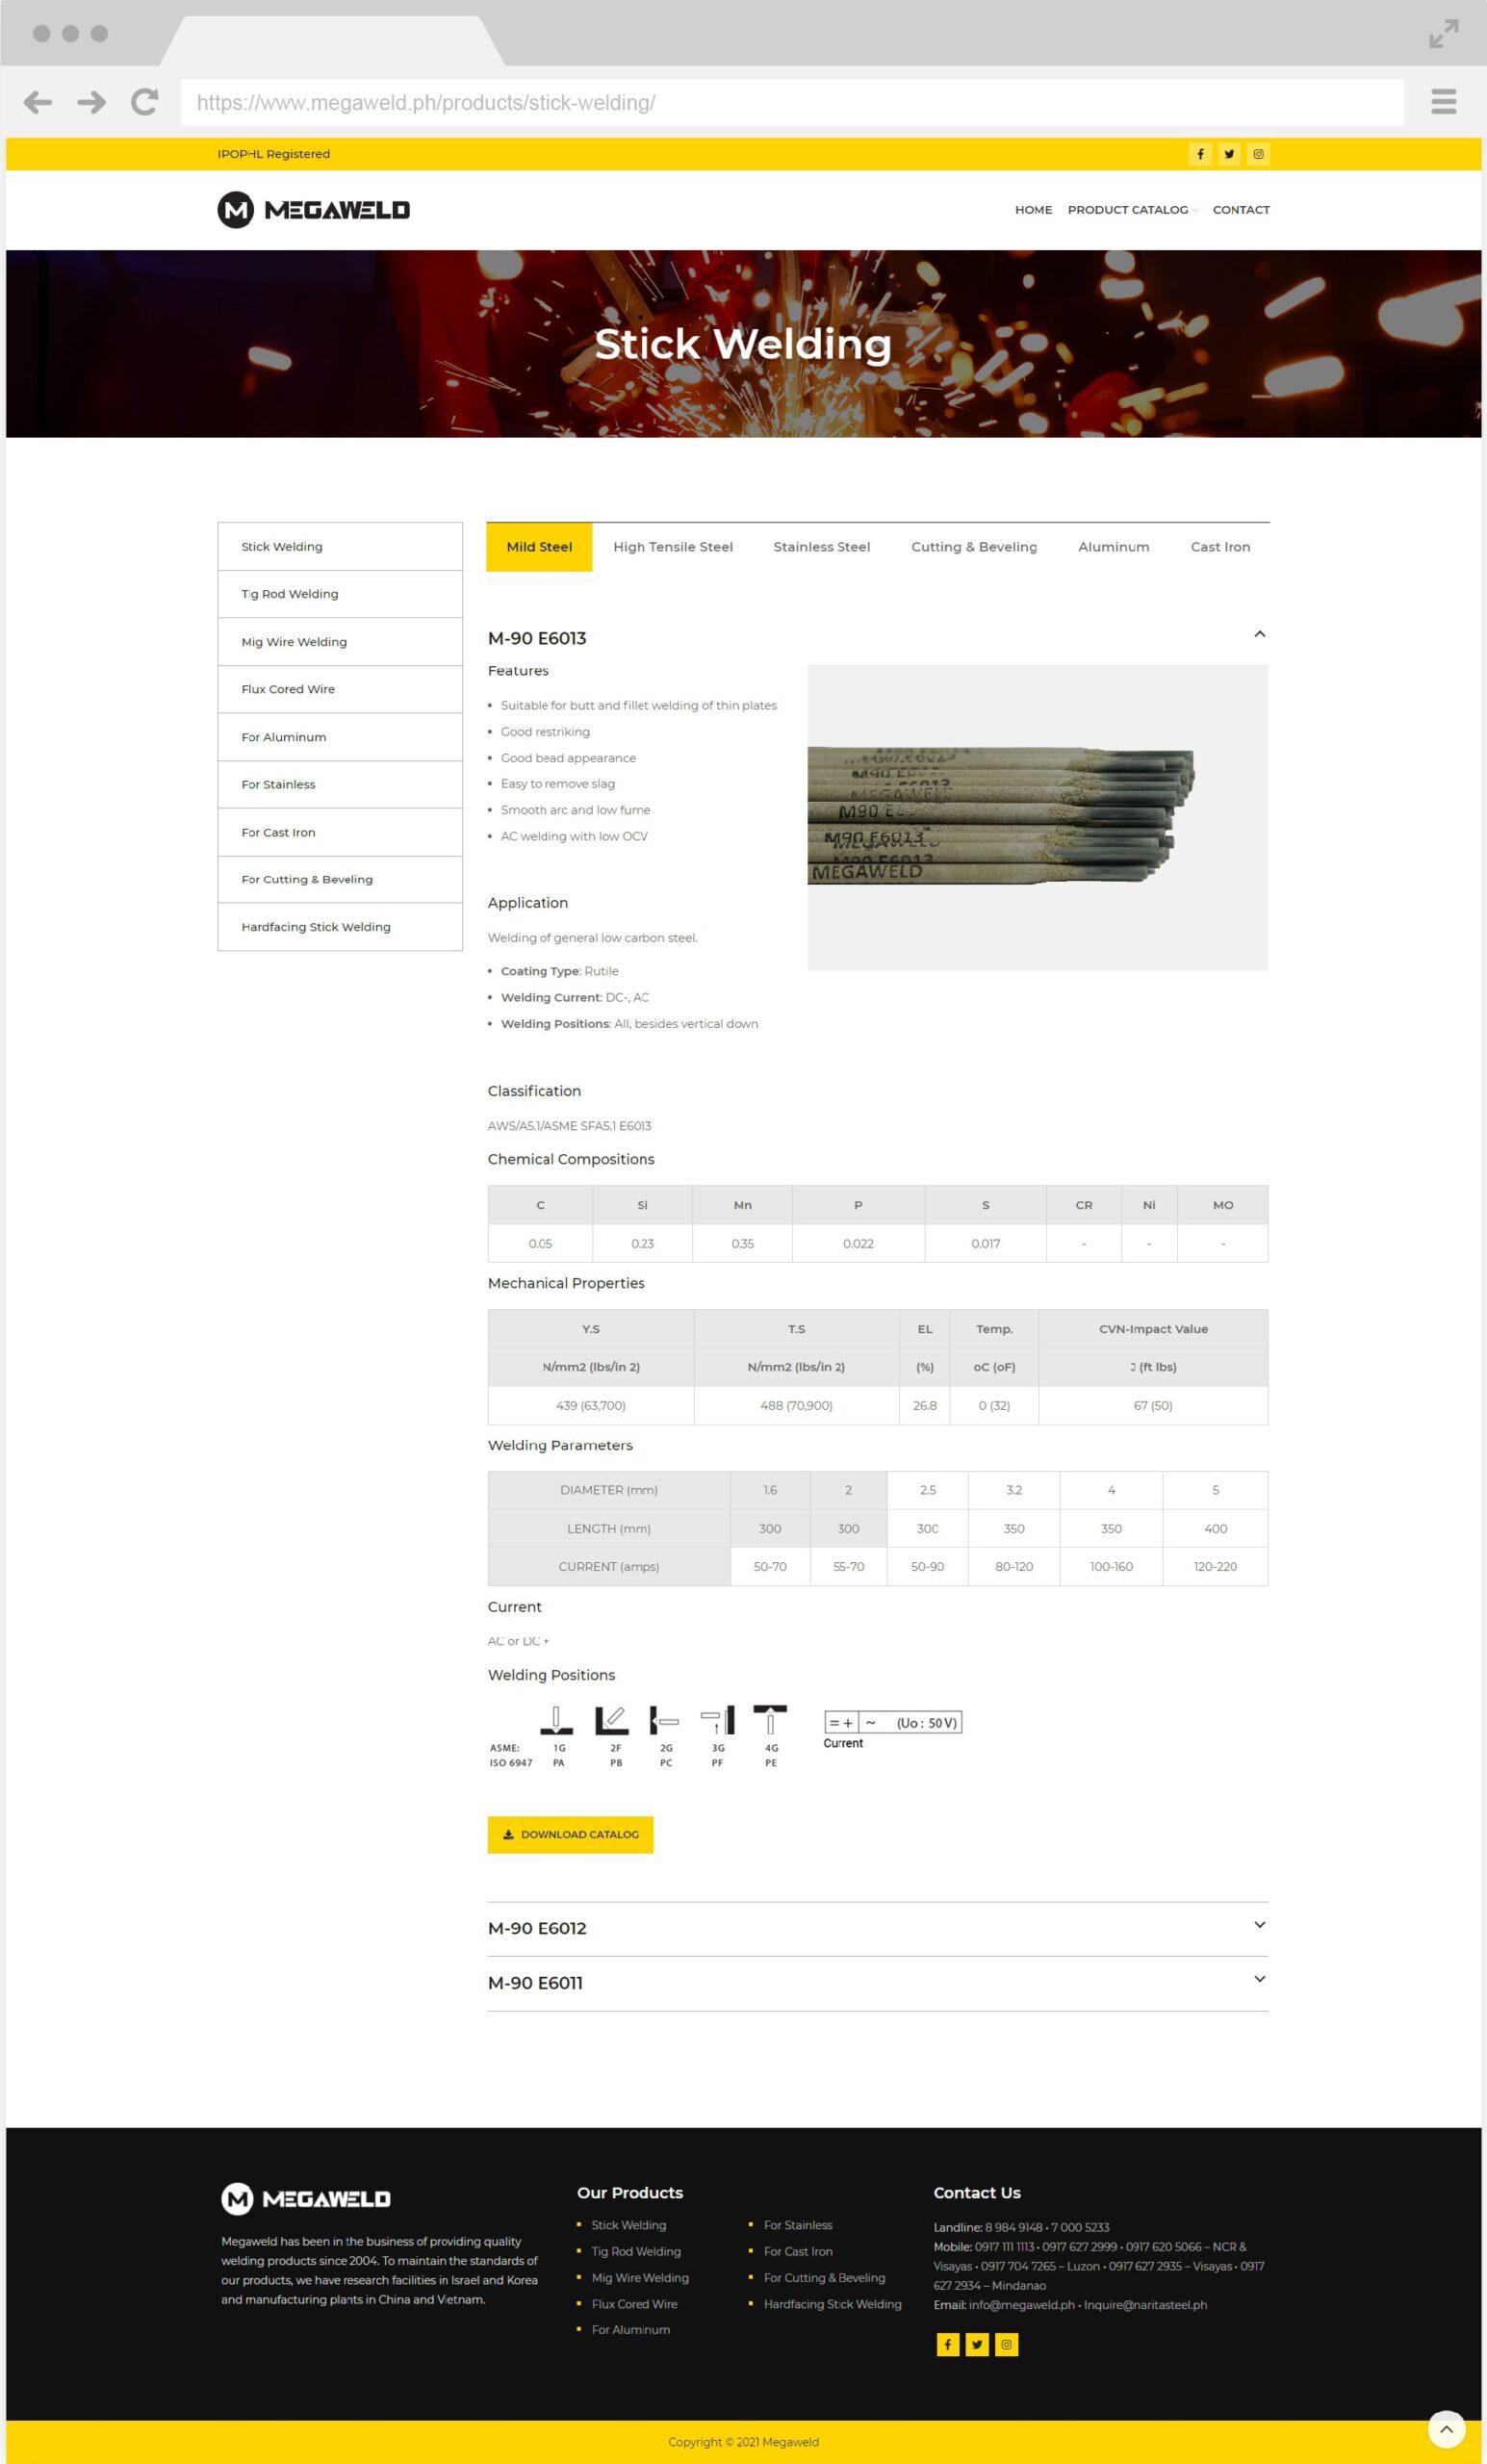Reload the page with refresh icon
This screenshot has height=2464, width=1487.
coord(145,102)
